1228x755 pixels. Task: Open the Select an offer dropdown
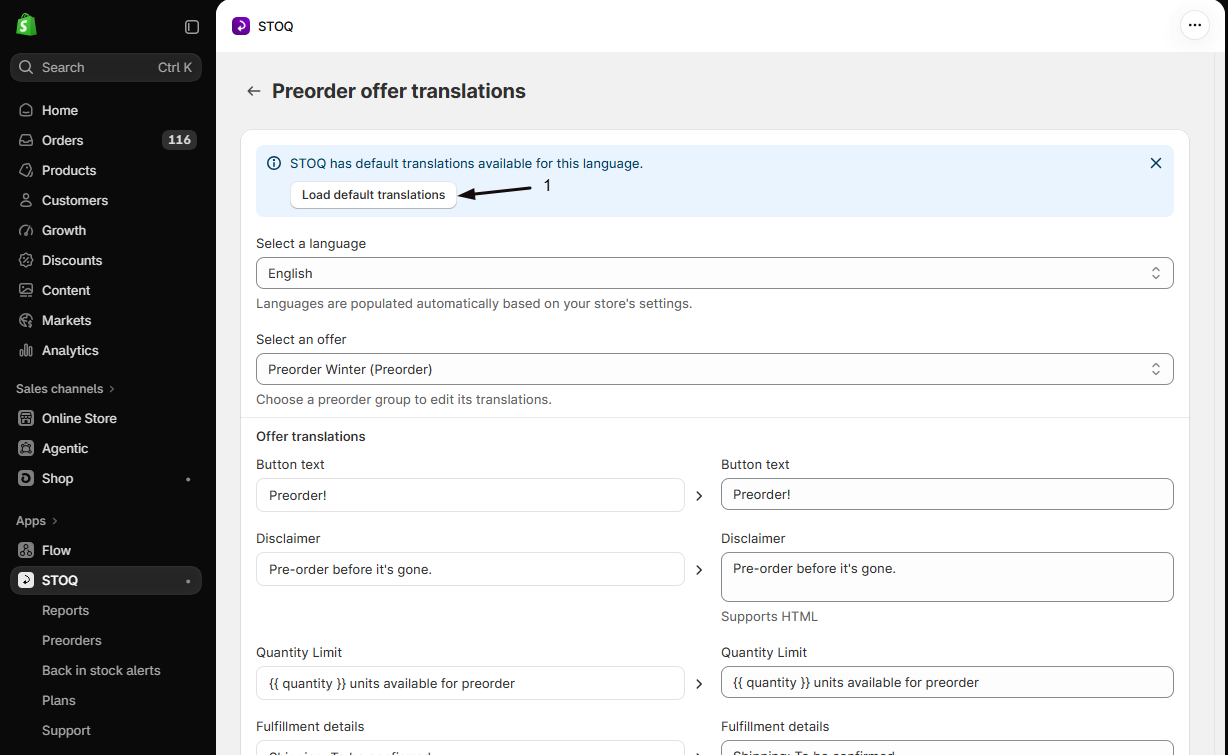pyautogui.click(x=715, y=369)
